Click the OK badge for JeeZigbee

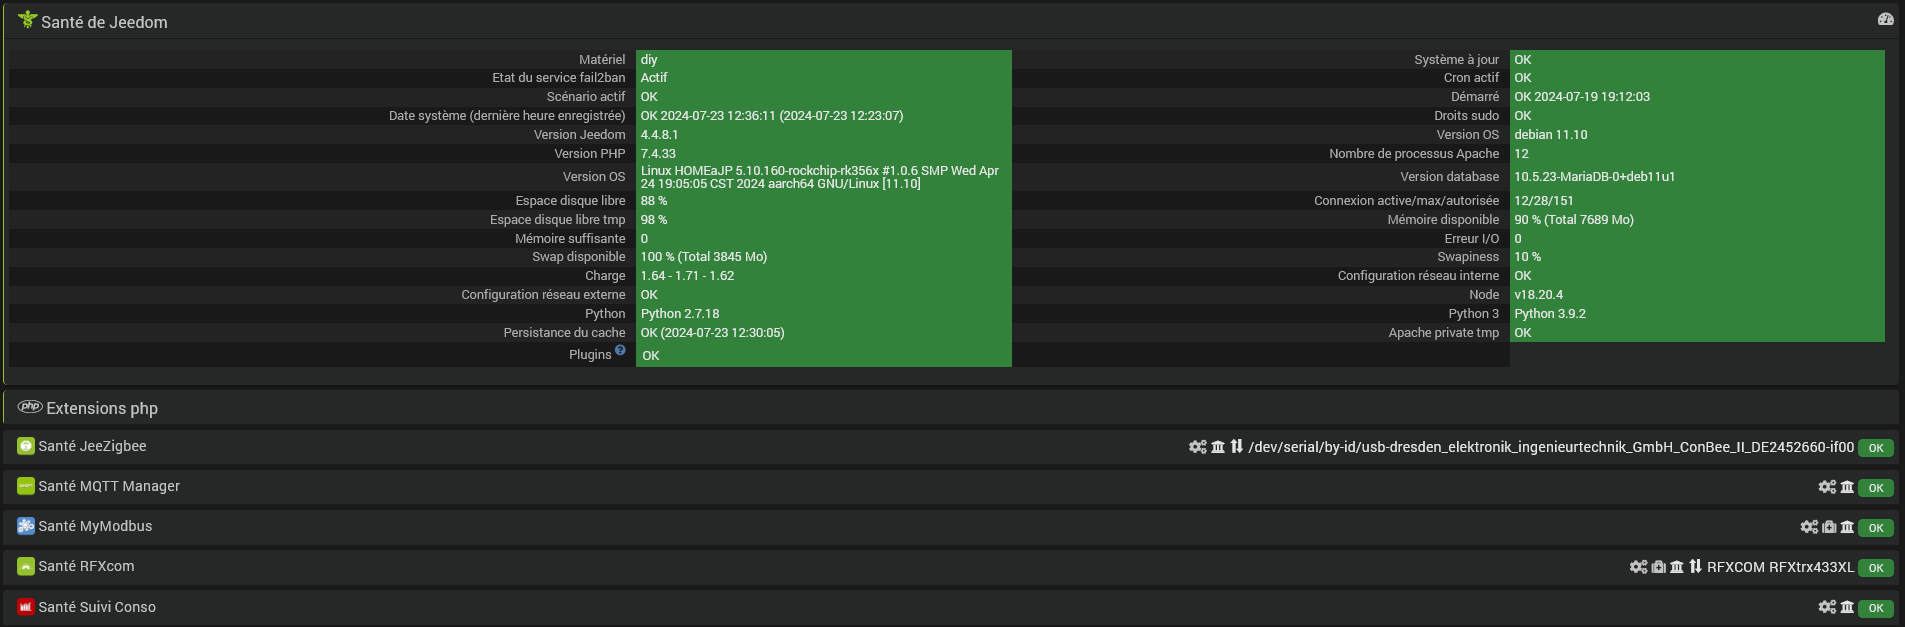click(1876, 448)
